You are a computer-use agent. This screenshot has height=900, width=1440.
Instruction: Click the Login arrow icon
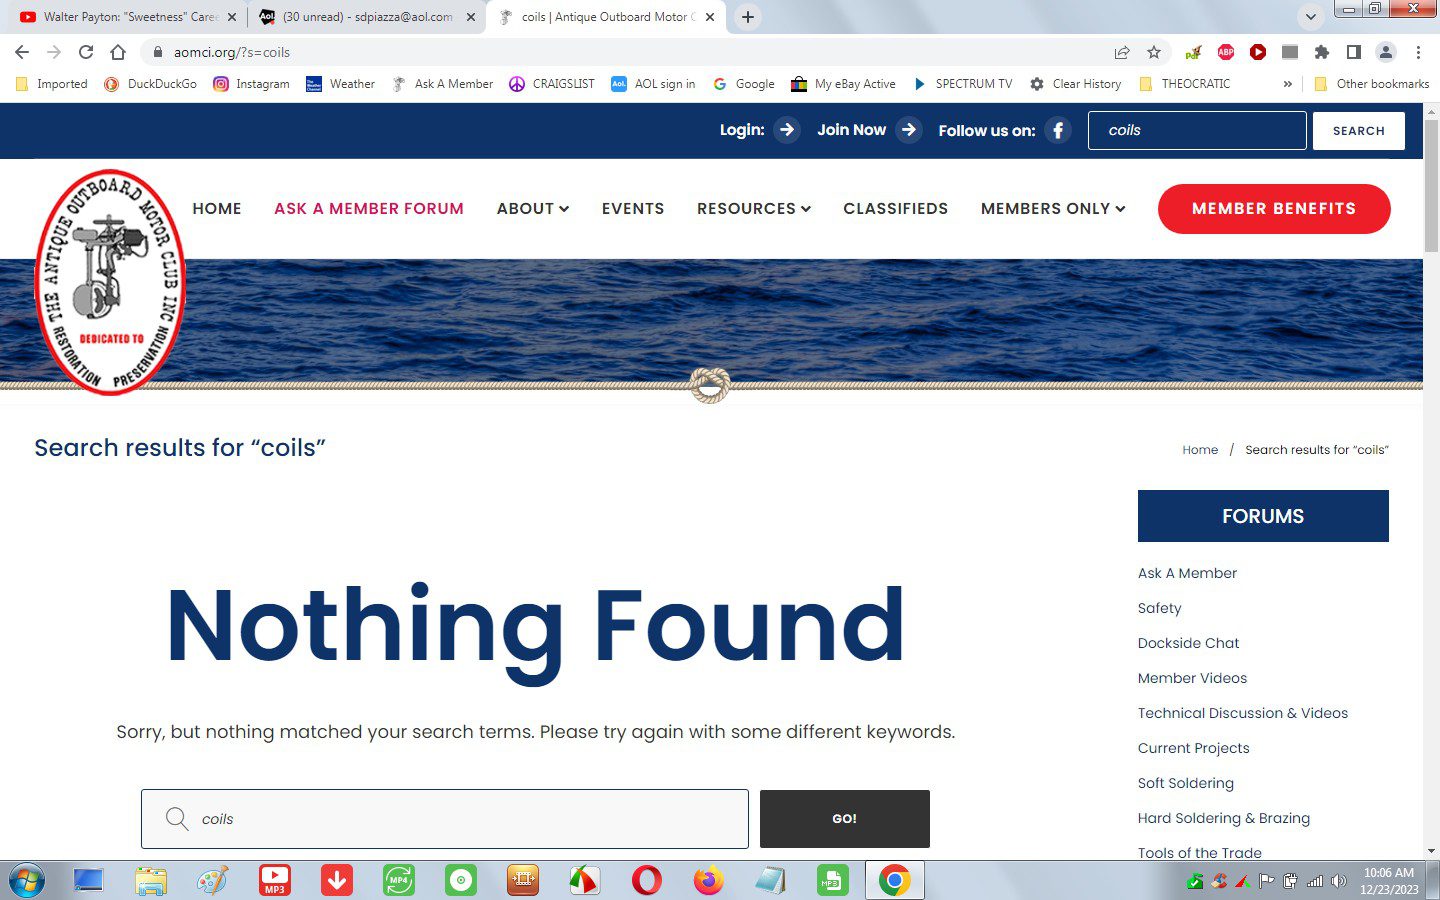787,130
